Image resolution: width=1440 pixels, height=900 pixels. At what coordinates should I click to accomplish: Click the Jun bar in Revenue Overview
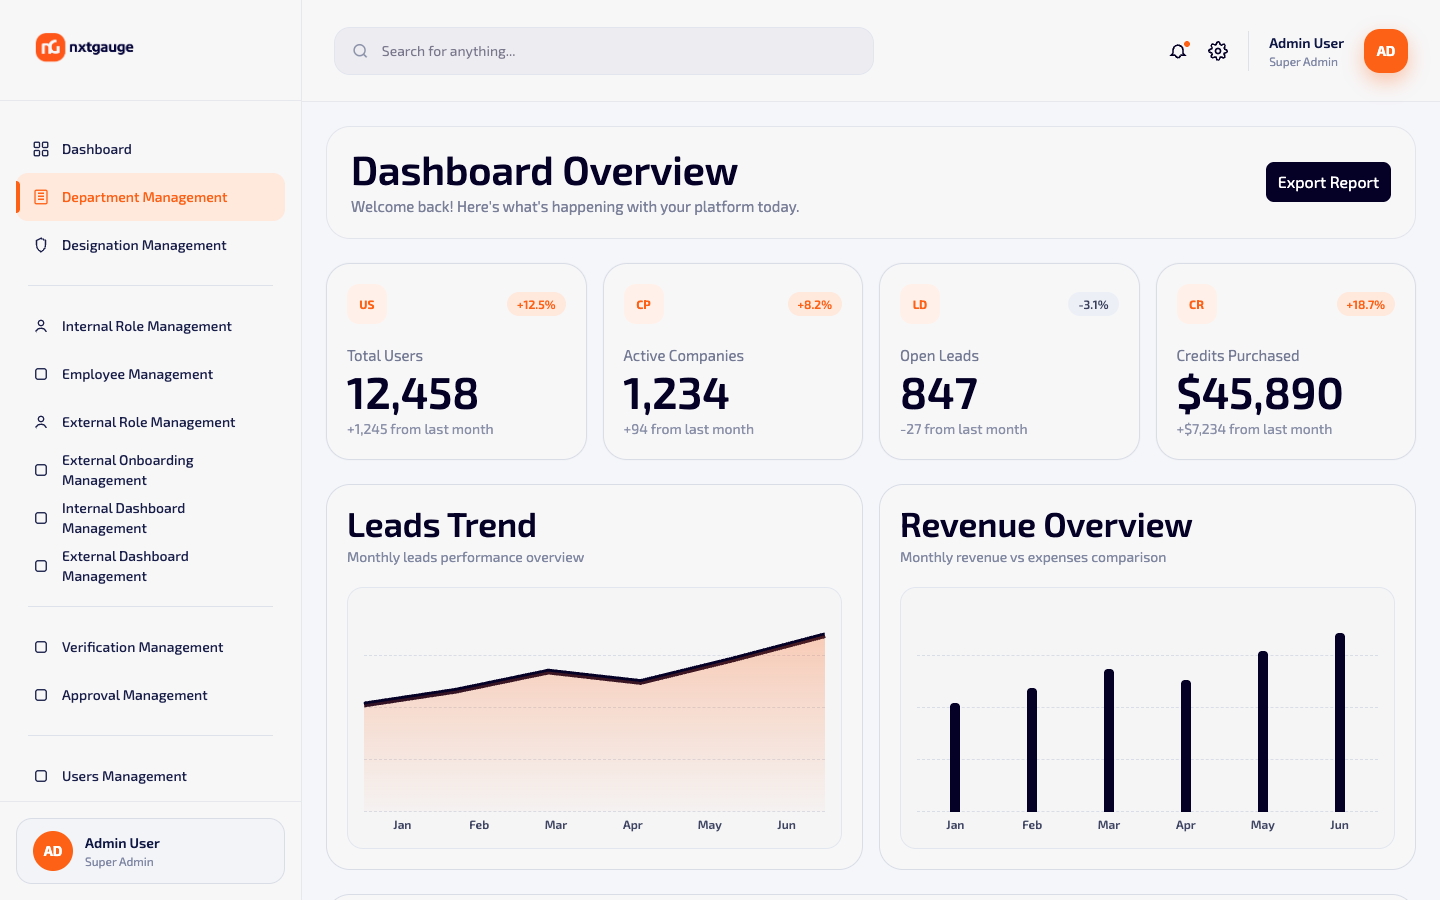coord(1340,722)
